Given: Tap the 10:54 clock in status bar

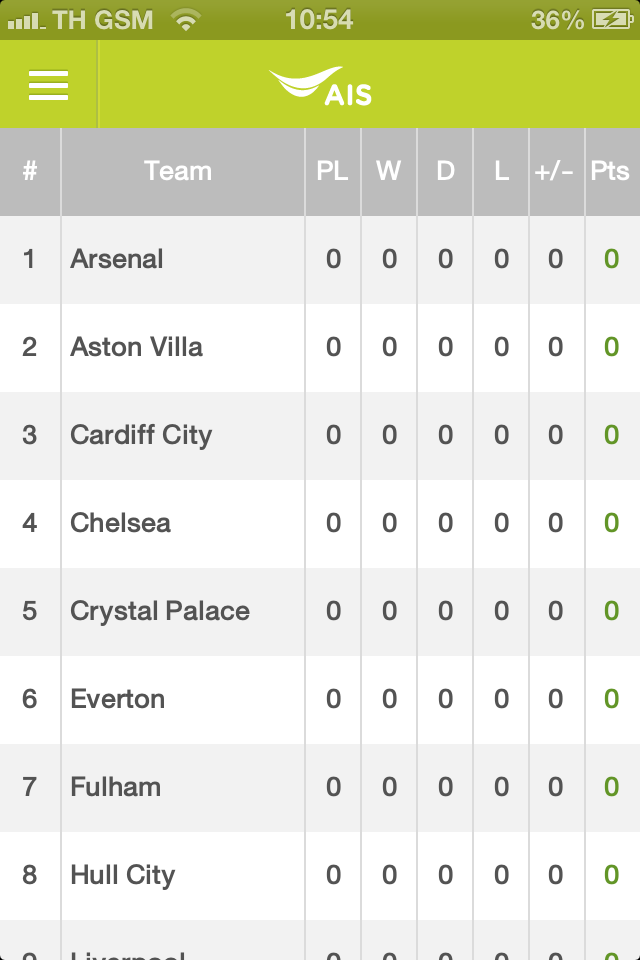Looking at the screenshot, I should point(319,19).
